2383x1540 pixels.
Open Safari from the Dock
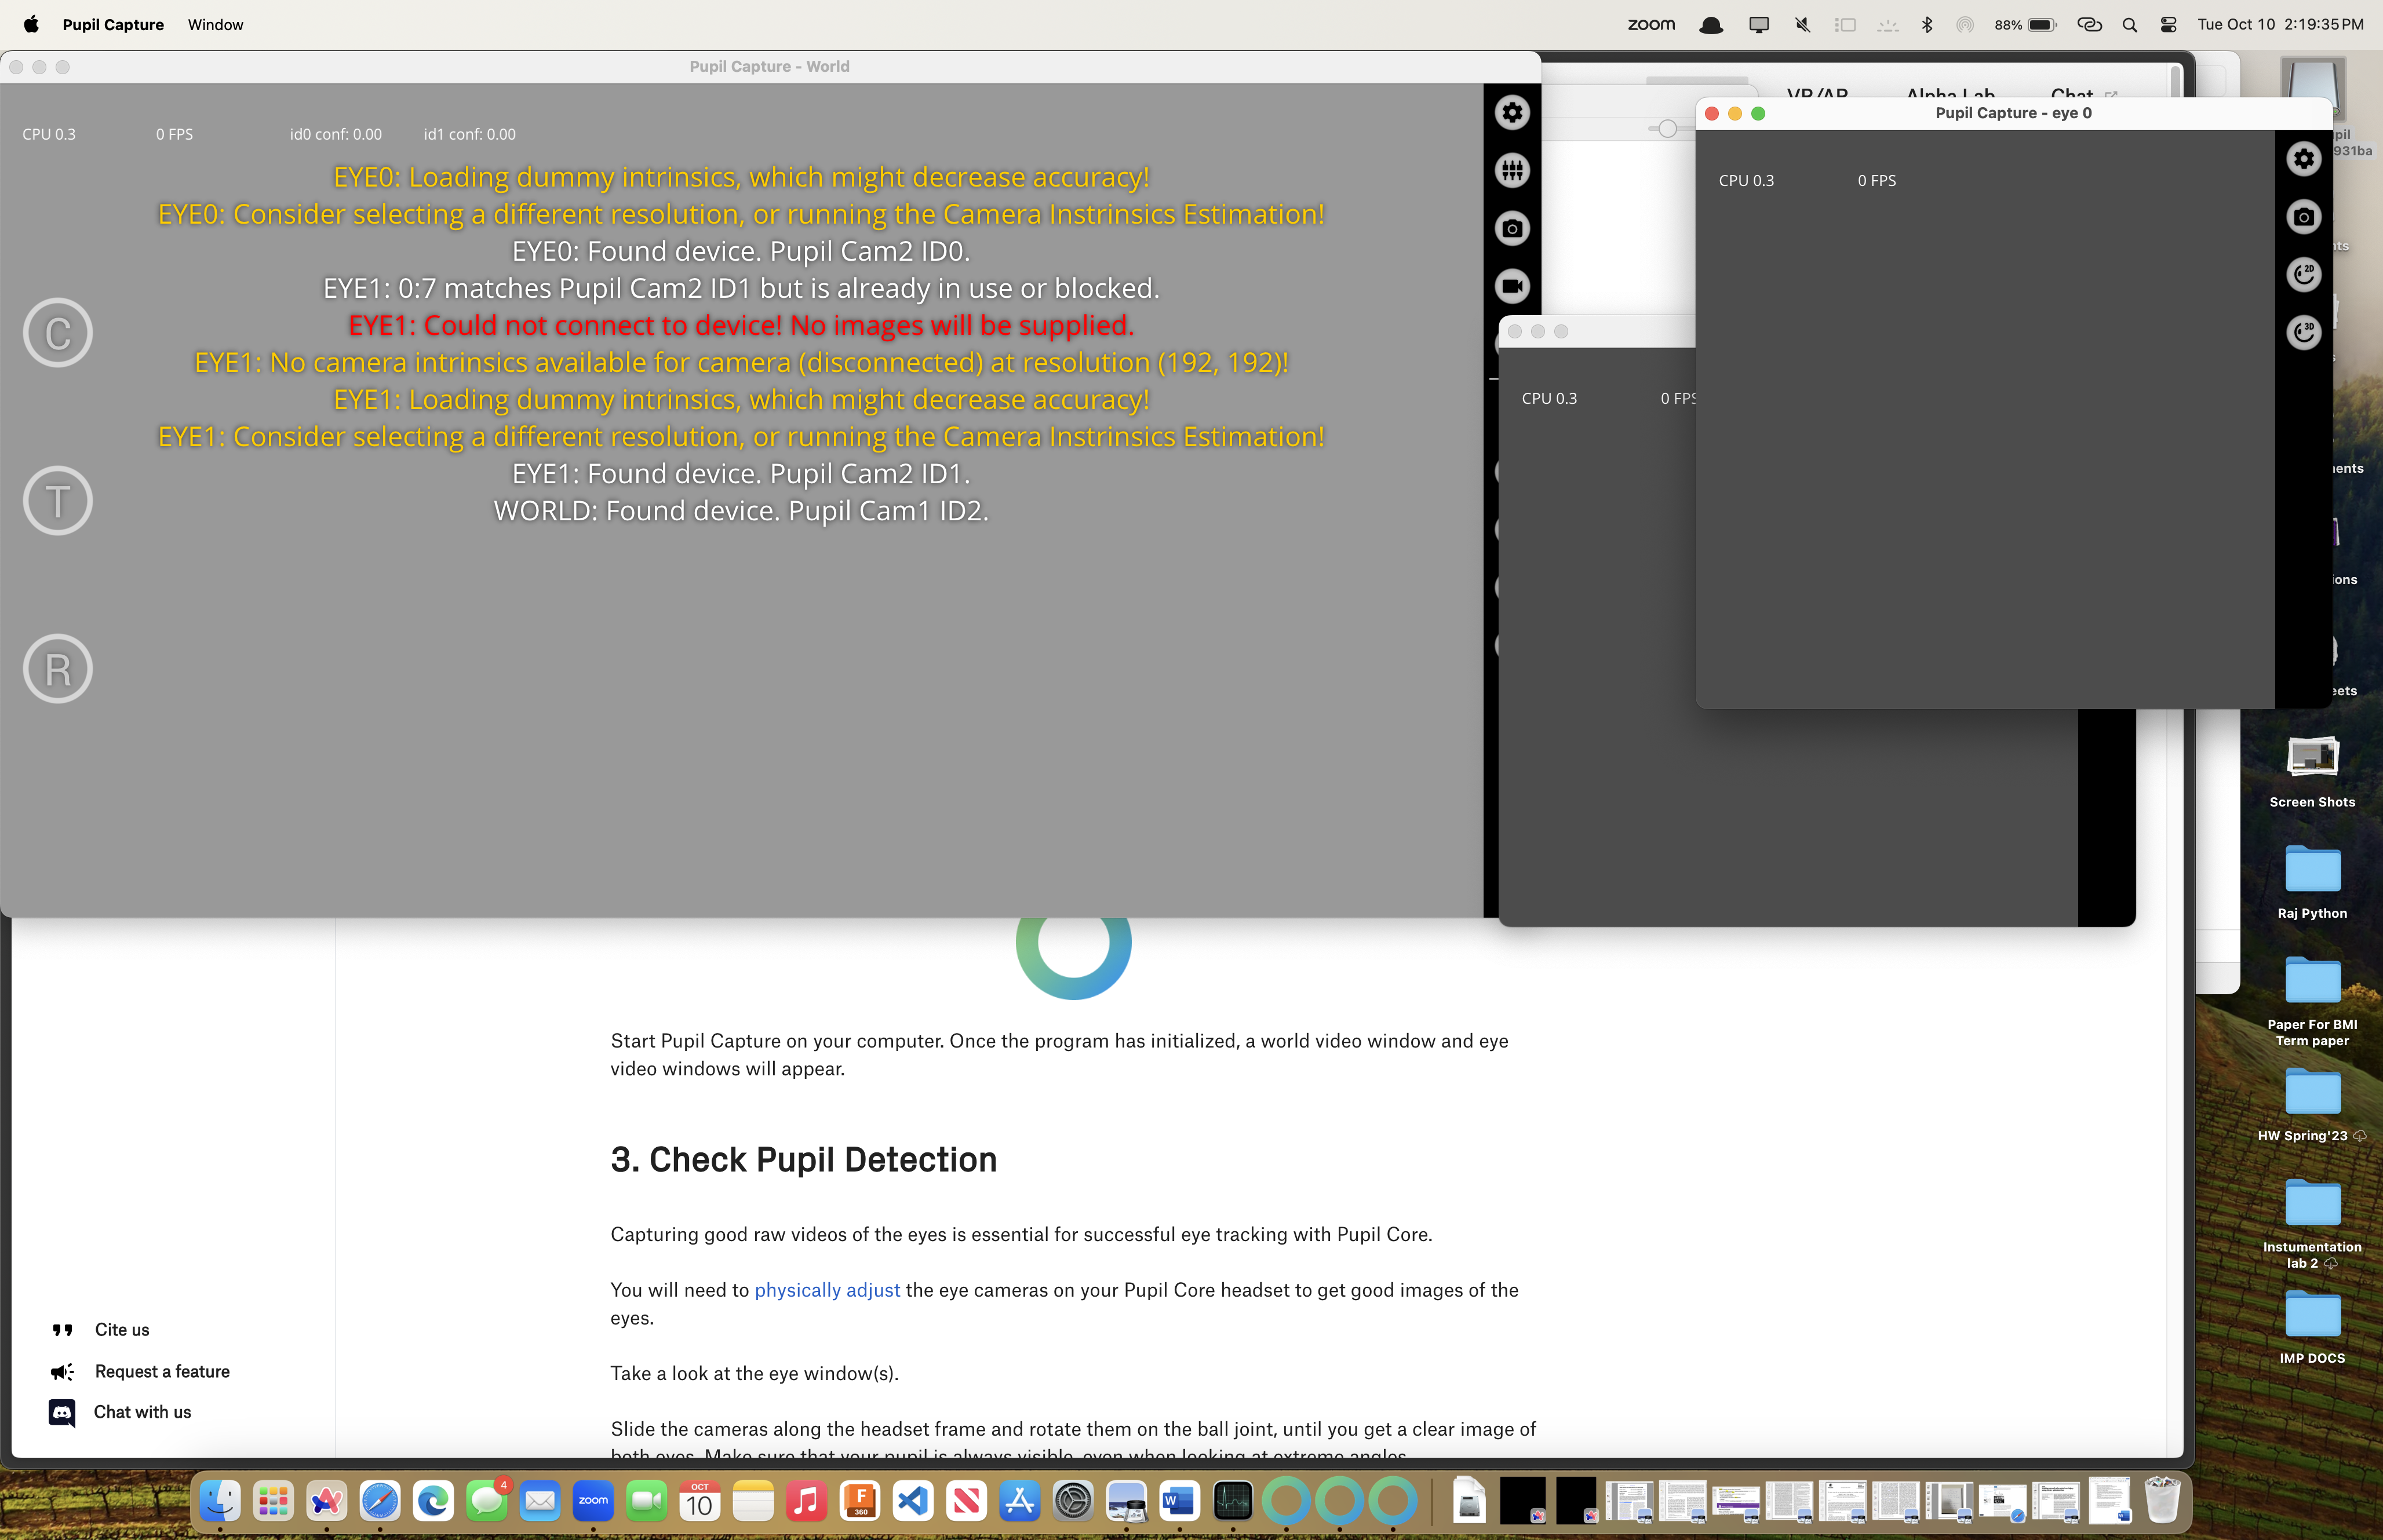point(380,1501)
